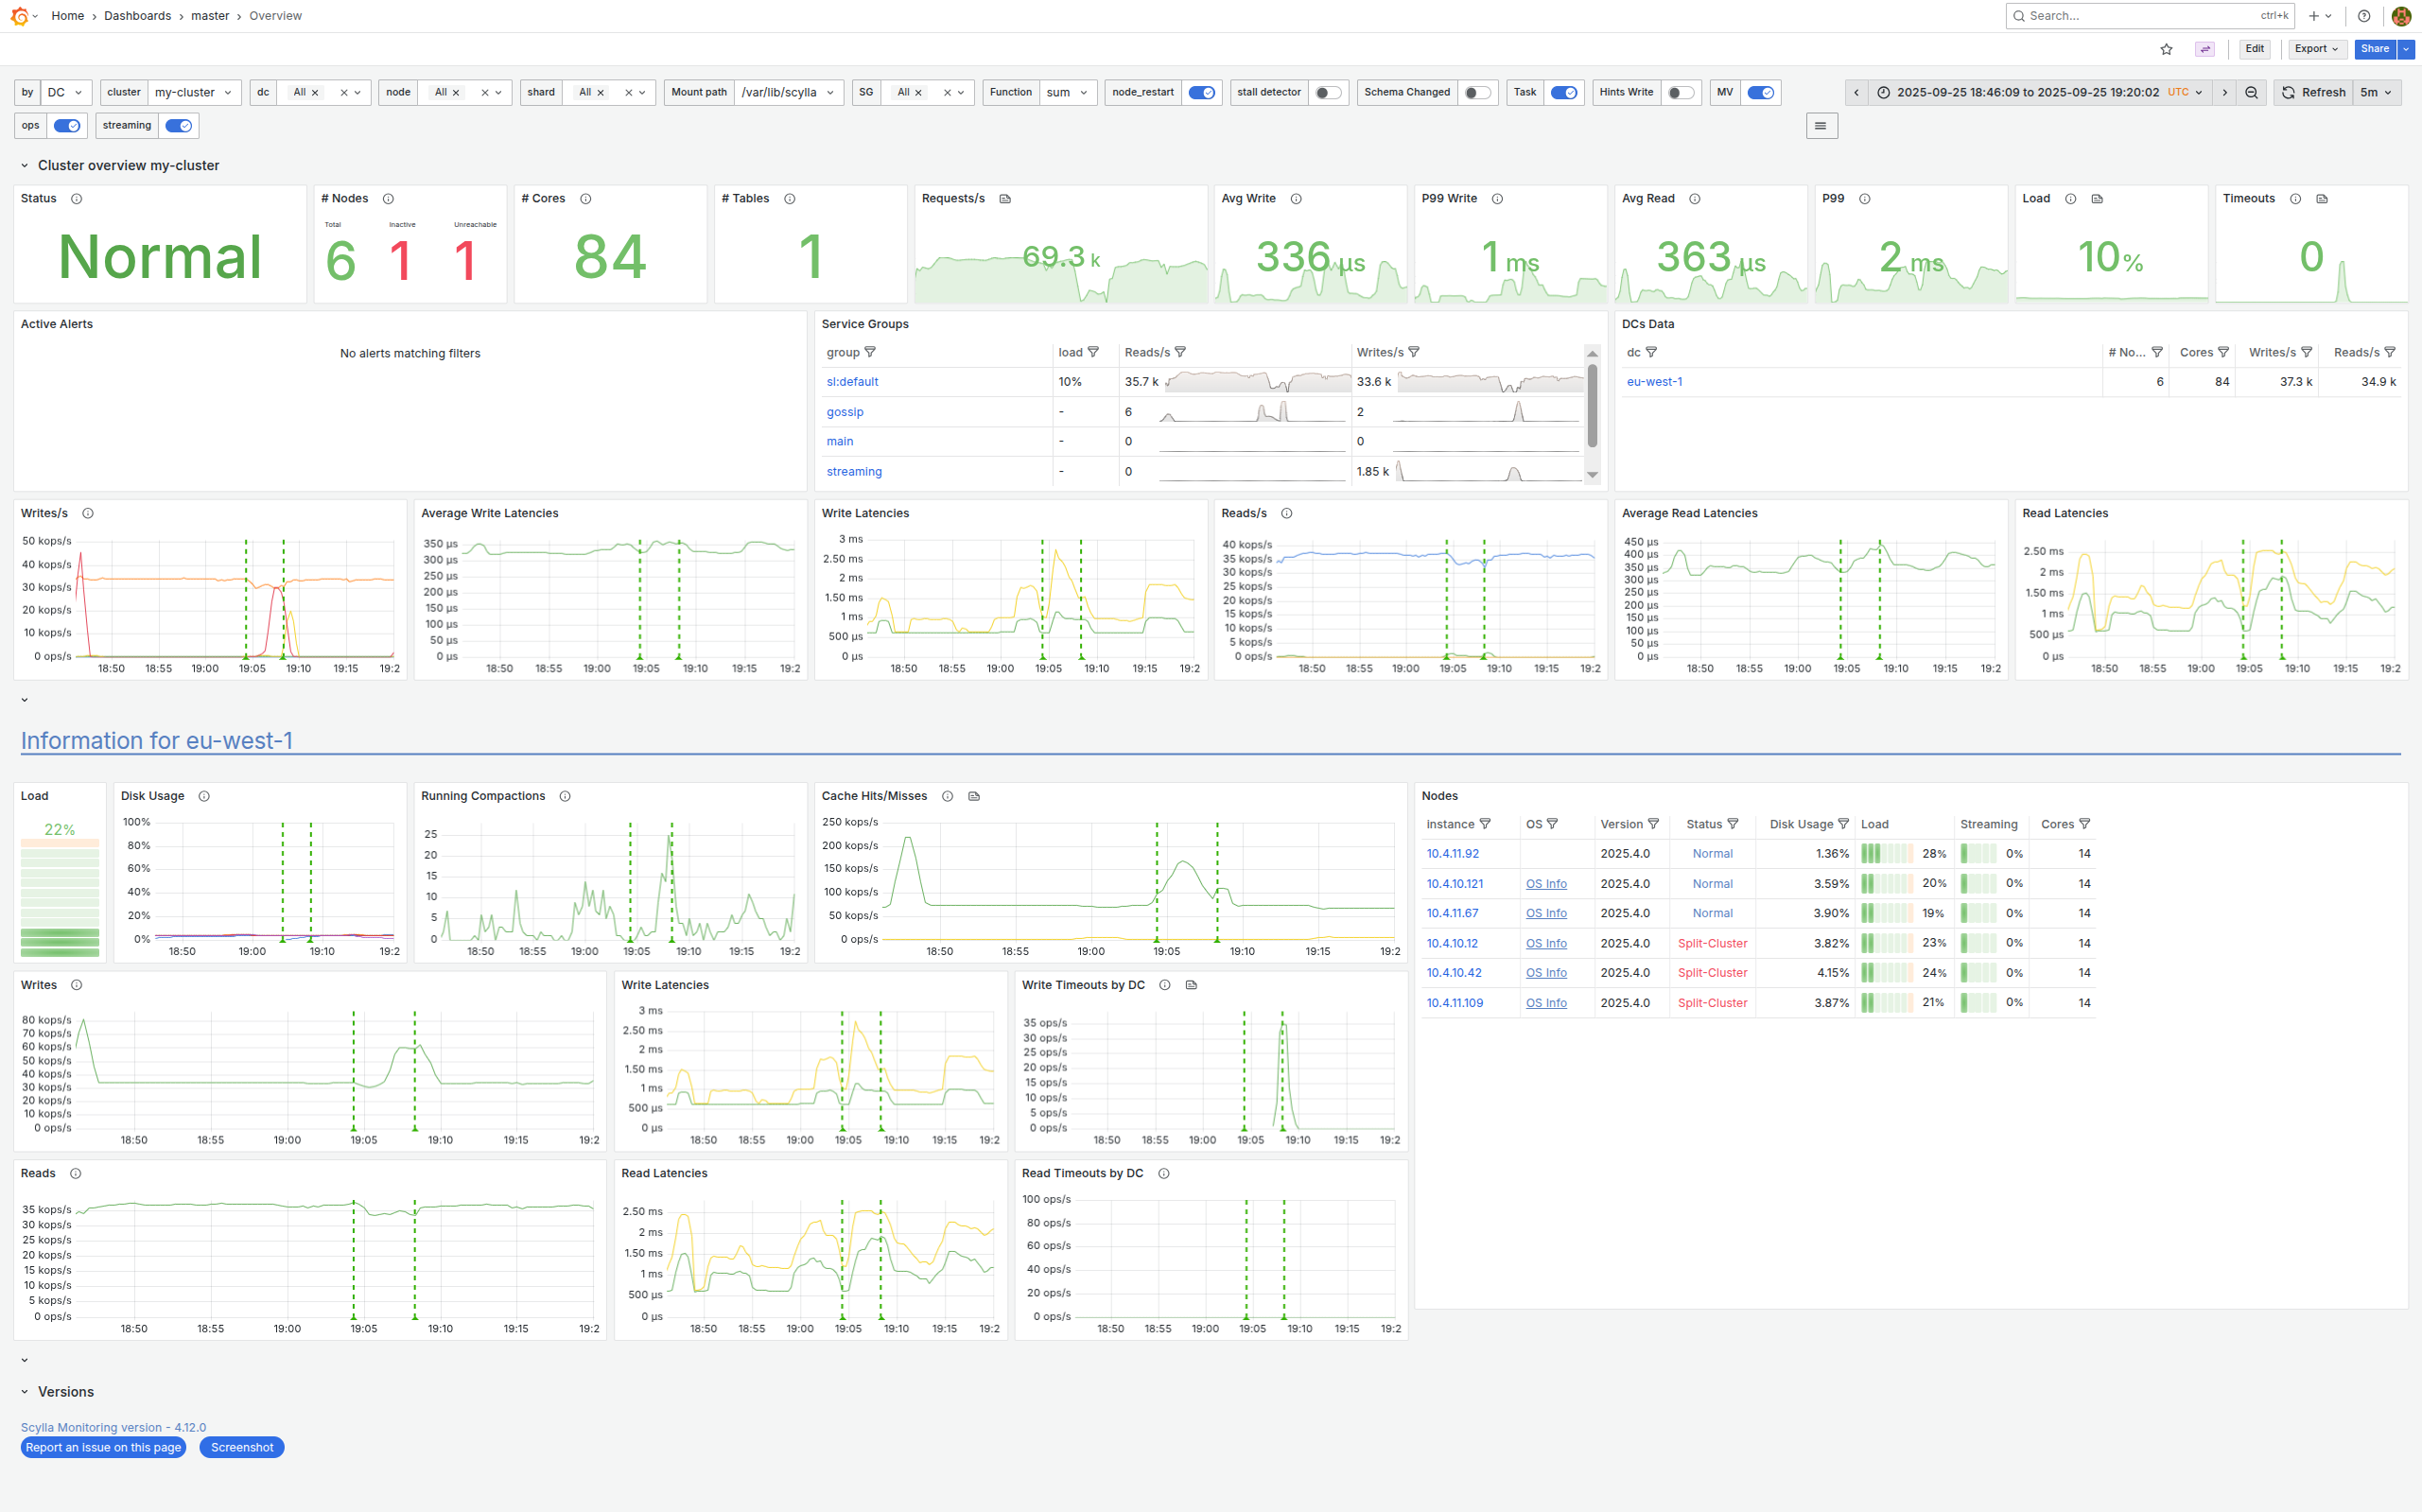Viewport: 2422px width, 1512px height.
Task: Click Report an issue on this page
Action: 103,1447
